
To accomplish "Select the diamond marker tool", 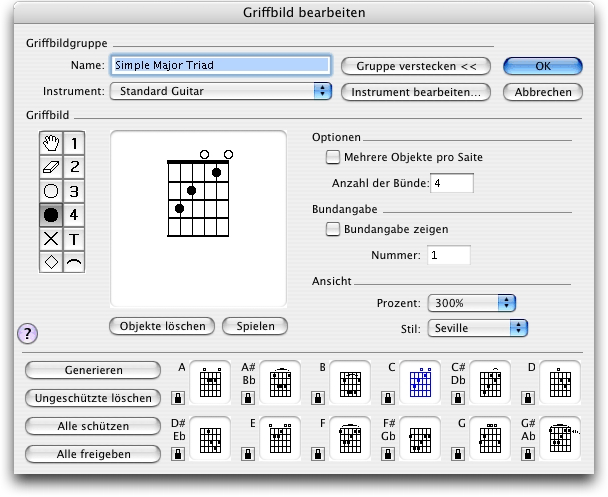I will [51, 262].
